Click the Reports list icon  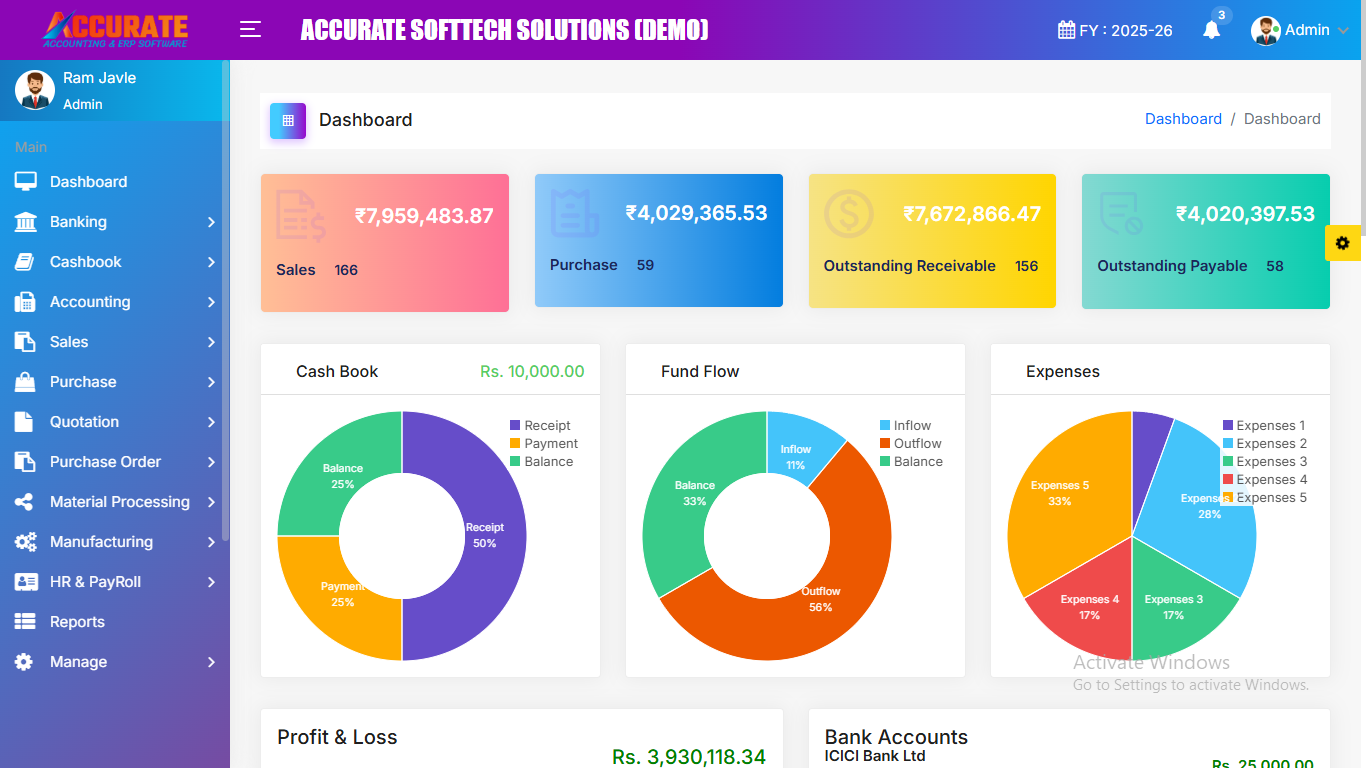[x=25, y=622]
